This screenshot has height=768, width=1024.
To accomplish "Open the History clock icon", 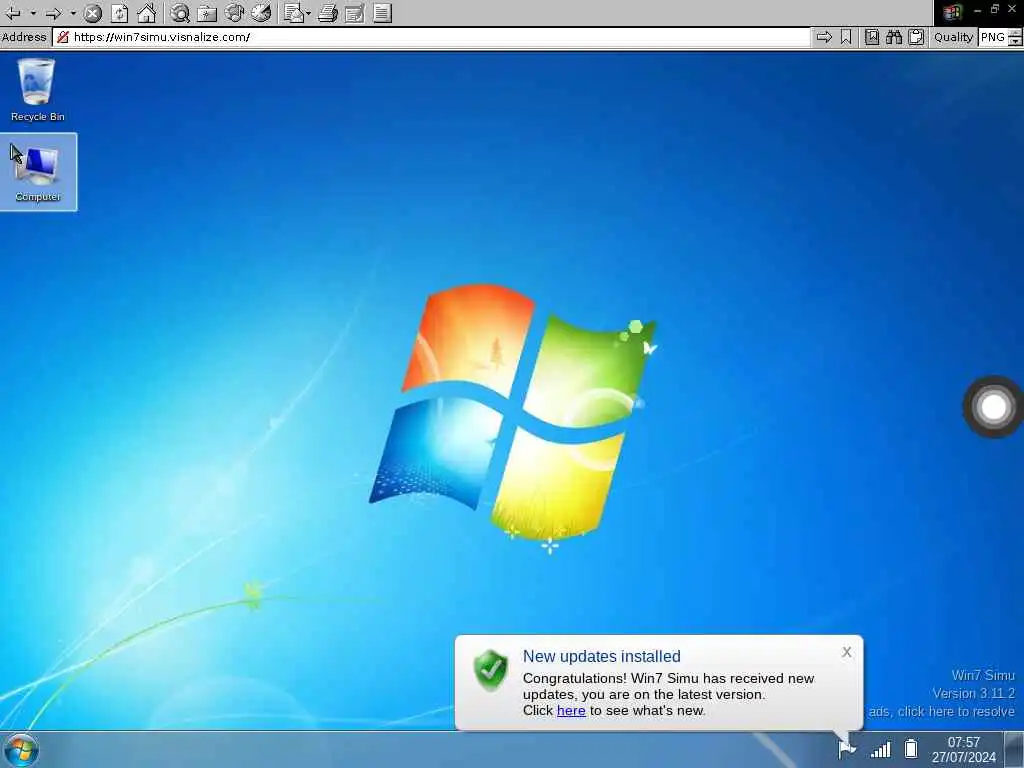I will (261, 13).
